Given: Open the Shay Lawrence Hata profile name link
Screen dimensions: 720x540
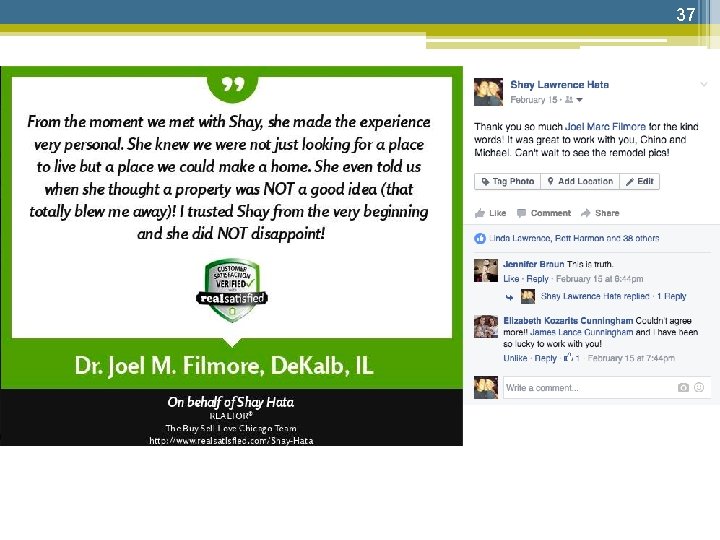Looking at the screenshot, I should coord(559,84).
